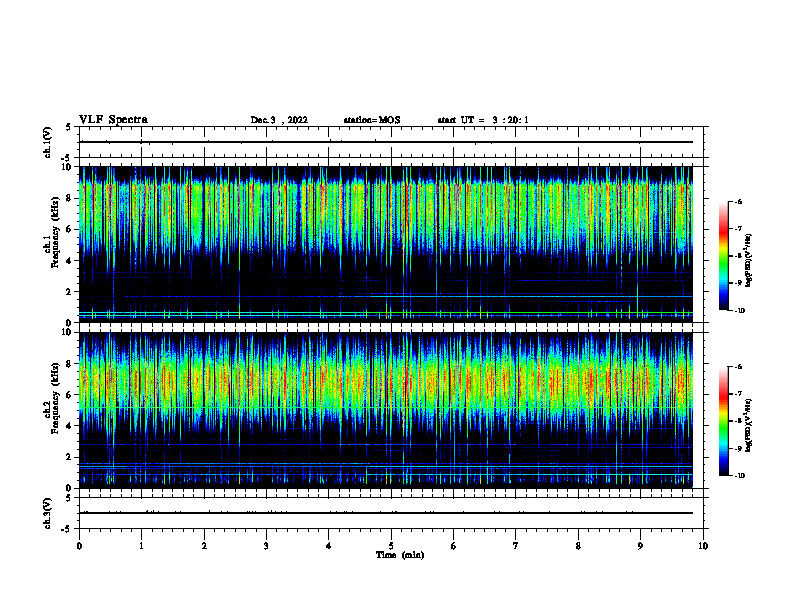Screen dimensions: 792x612
Task: Click the "-10" label on ch.1 colorbar
Action: click(739, 310)
